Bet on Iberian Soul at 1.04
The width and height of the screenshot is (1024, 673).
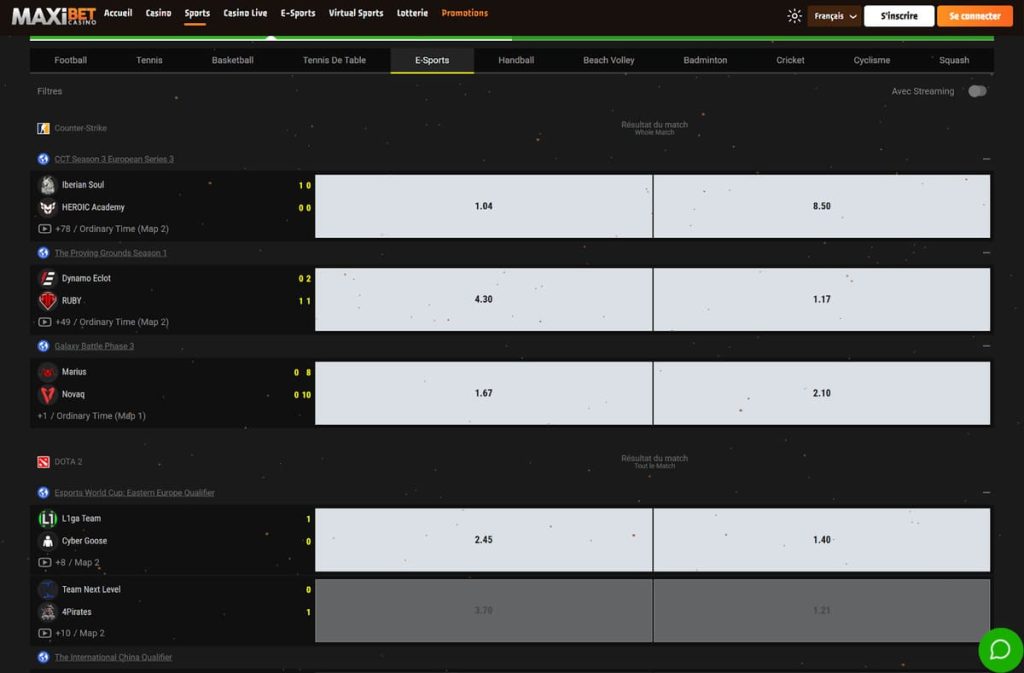(x=483, y=206)
